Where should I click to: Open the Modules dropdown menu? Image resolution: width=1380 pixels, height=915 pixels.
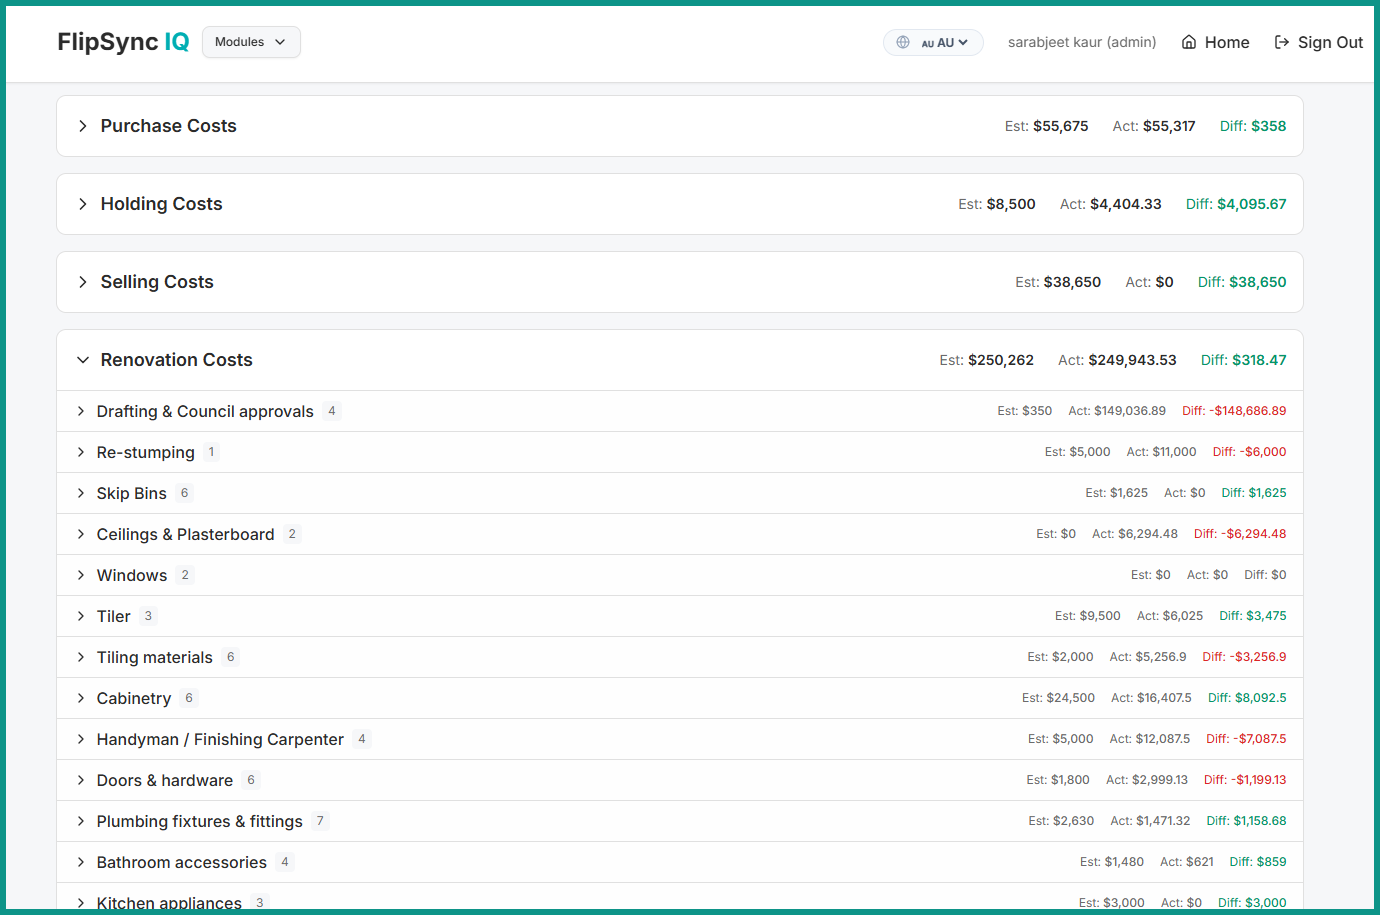pos(251,42)
